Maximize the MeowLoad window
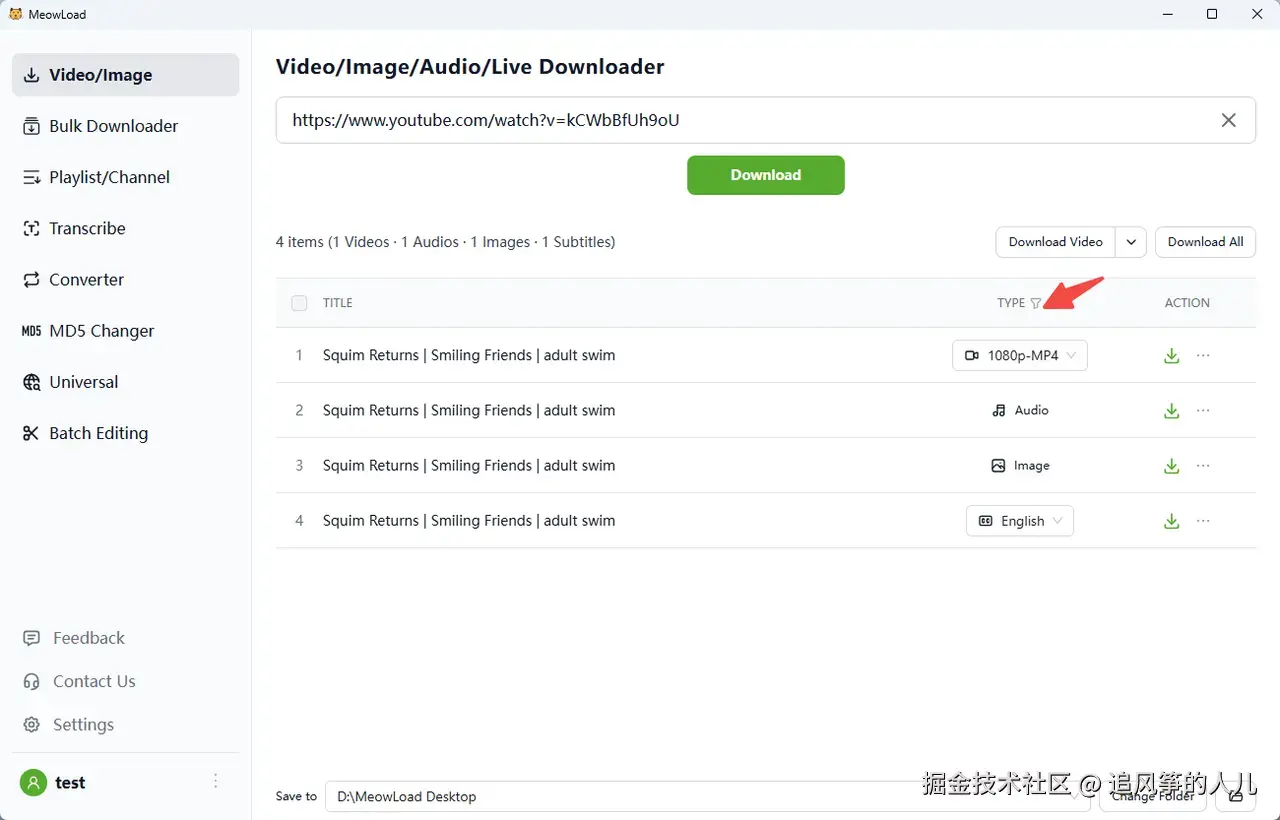The width and height of the screenshot is (1280, 820). [1212, 14]
